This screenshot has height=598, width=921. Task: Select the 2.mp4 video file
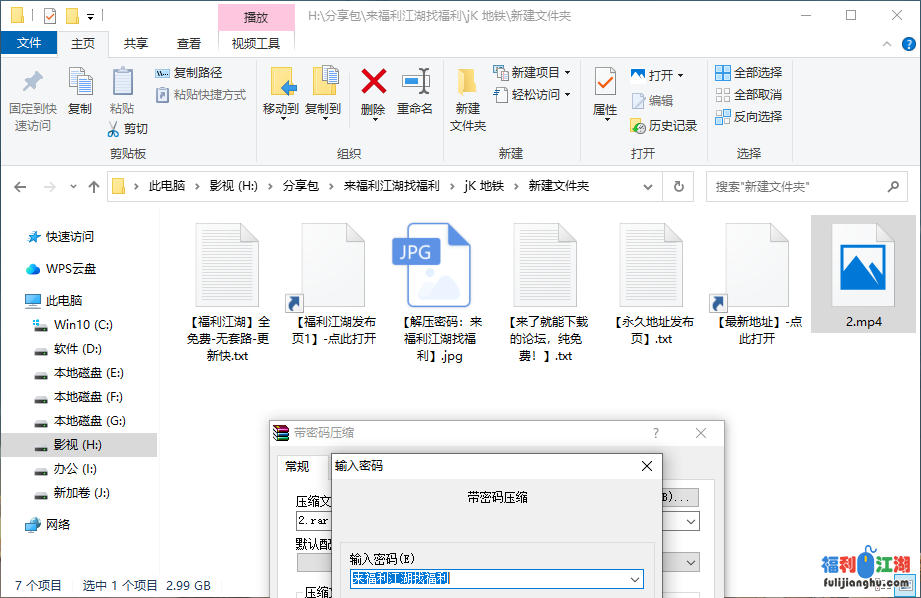click(863, 274)
